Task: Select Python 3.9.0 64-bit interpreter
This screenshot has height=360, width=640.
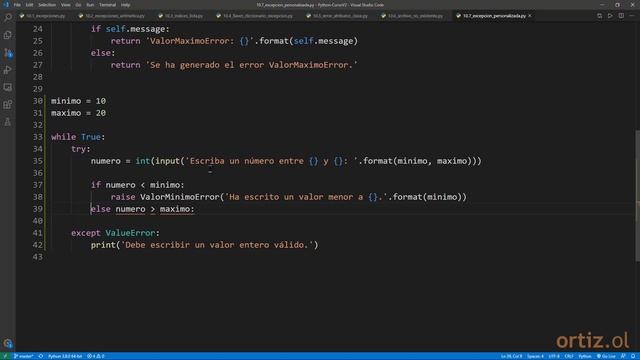Action: pos(65,356)
